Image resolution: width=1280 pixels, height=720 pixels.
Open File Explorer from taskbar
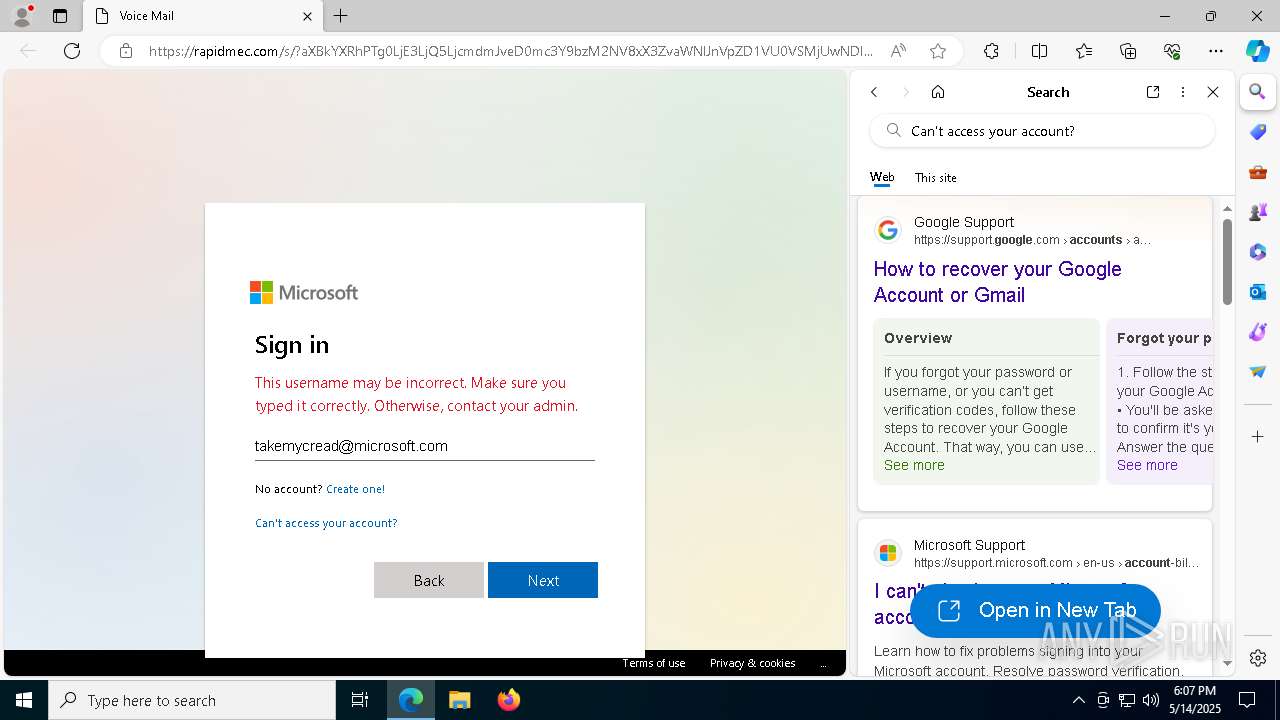pyautogui.click(x=459, y=700)
